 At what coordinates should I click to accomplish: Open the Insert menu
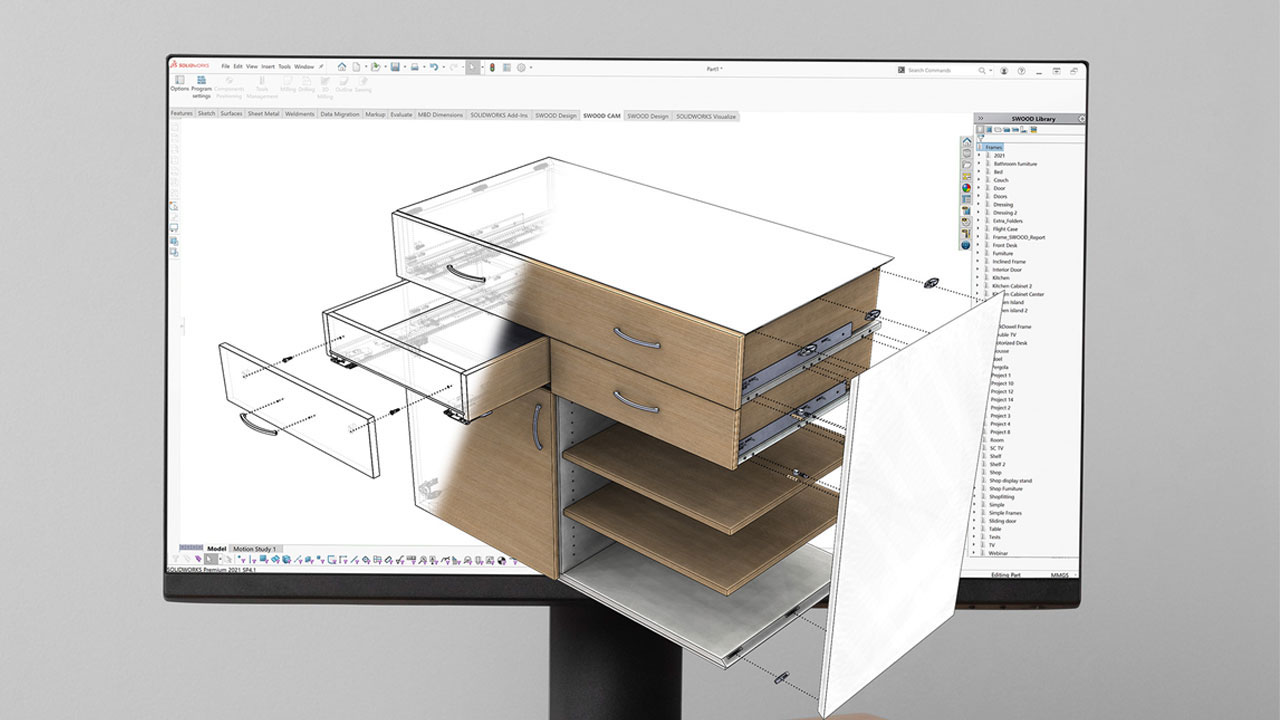tap(268, 67)
